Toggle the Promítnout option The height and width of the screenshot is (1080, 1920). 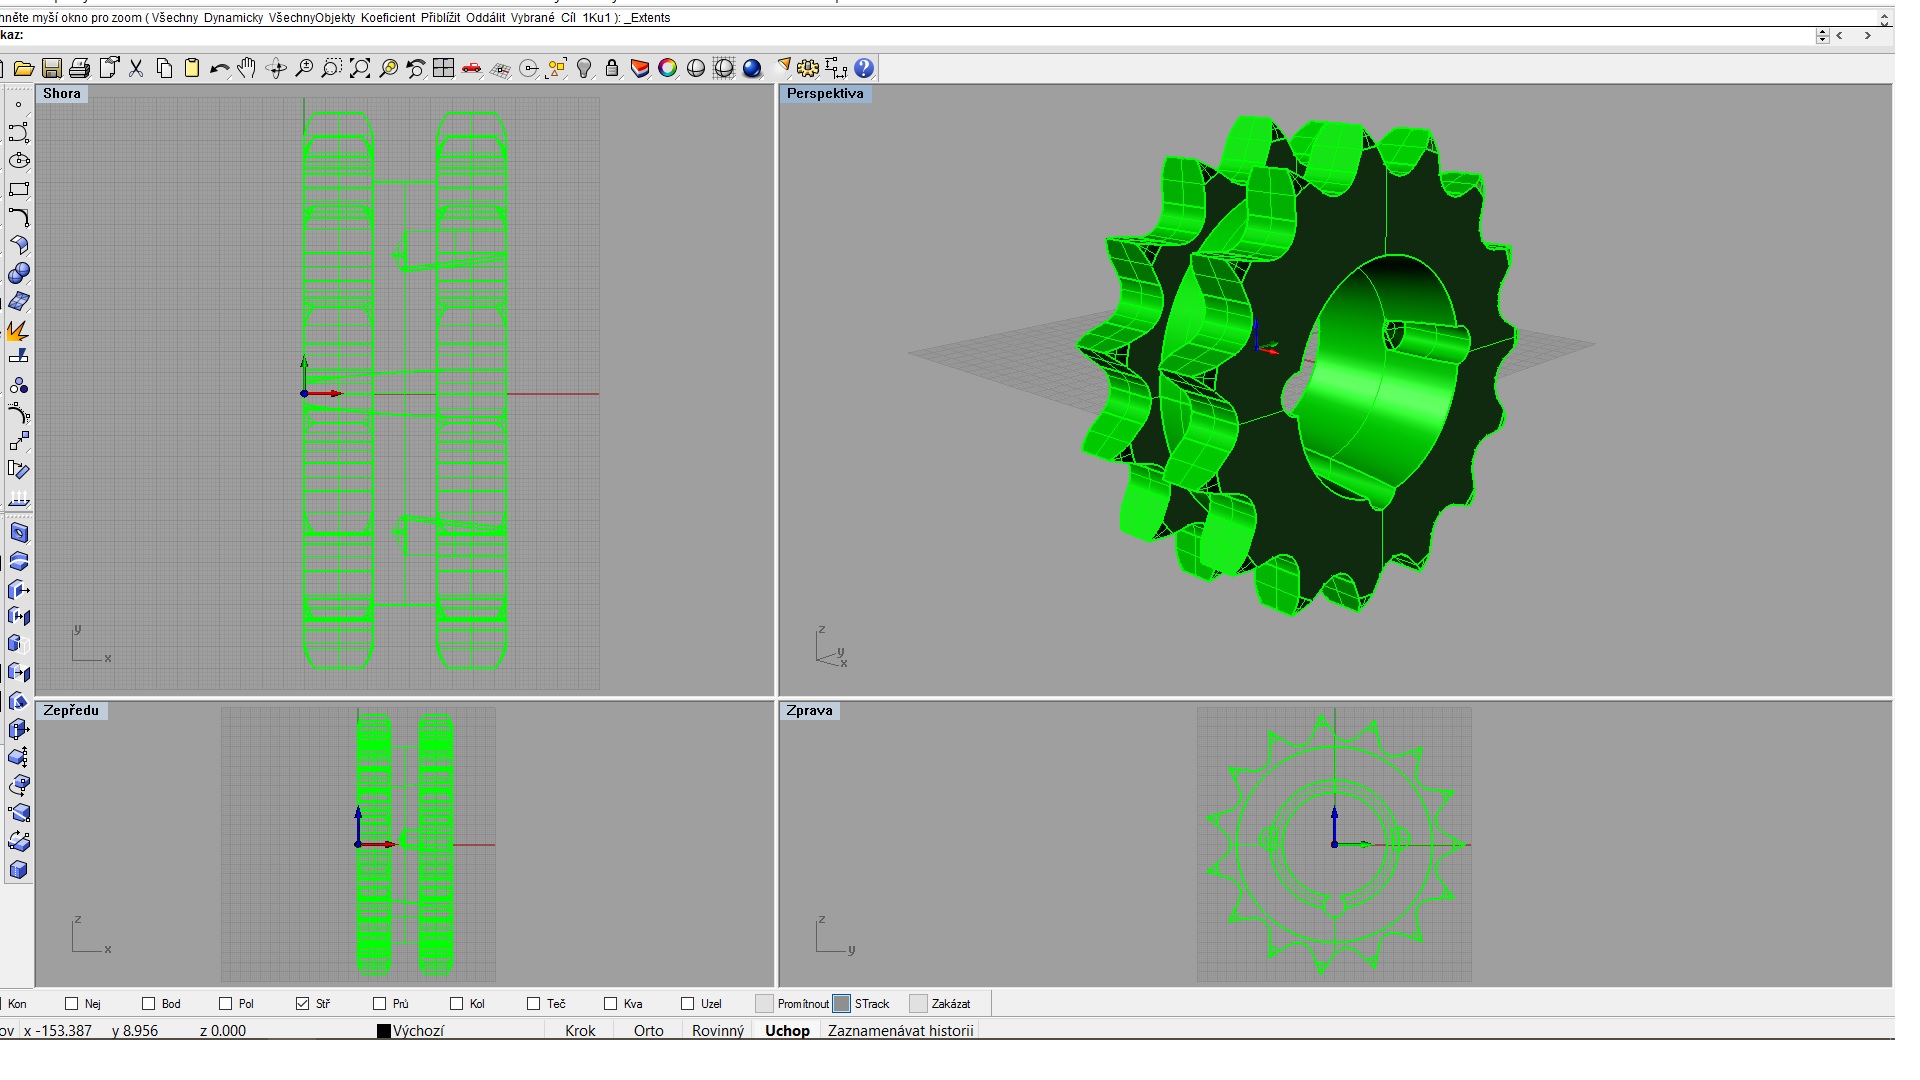pyautogui.click(x=765, y=1003)
